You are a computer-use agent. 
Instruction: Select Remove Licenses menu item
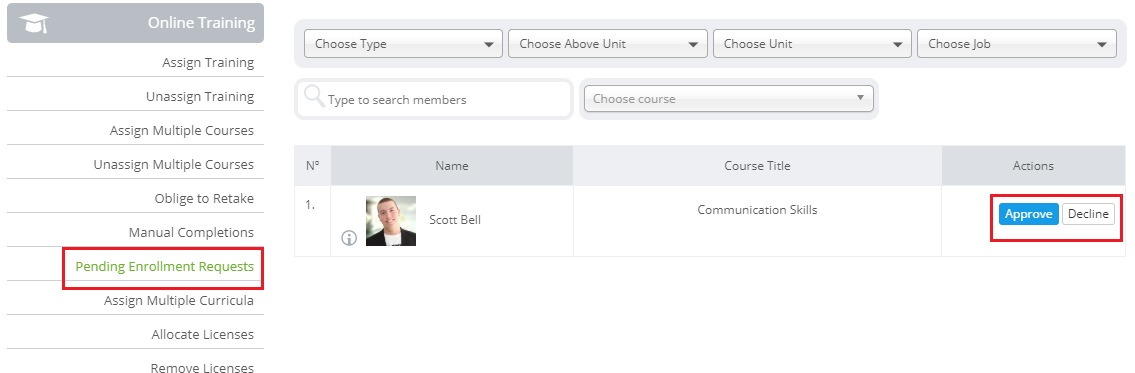tap(202, 368)
